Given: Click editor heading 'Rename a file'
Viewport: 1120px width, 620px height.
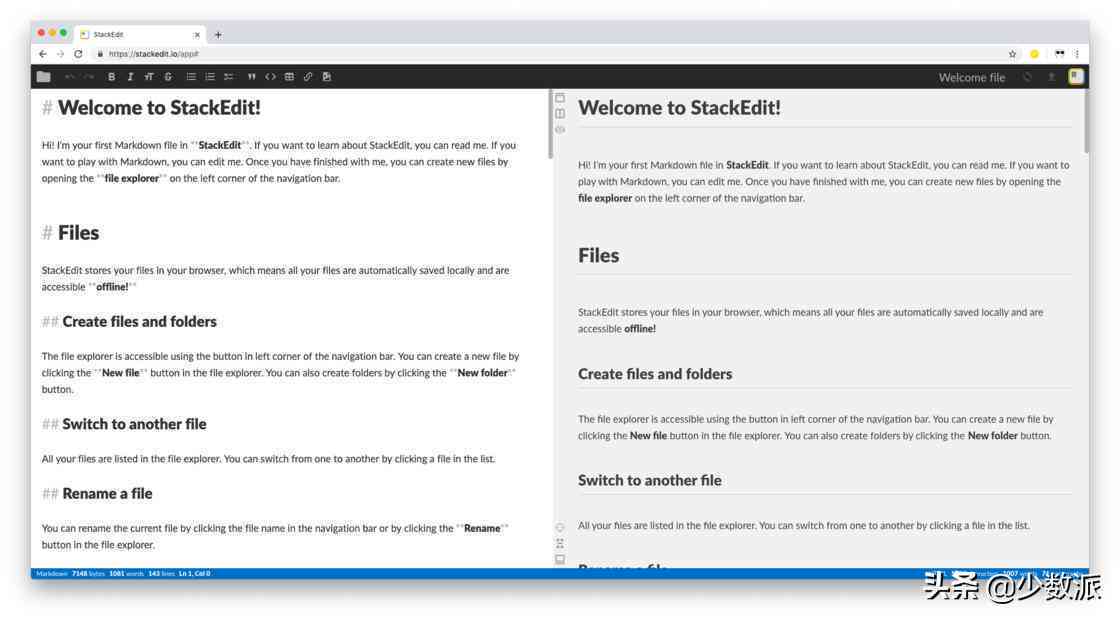Looking at the screenshot, I should [107, 494].
